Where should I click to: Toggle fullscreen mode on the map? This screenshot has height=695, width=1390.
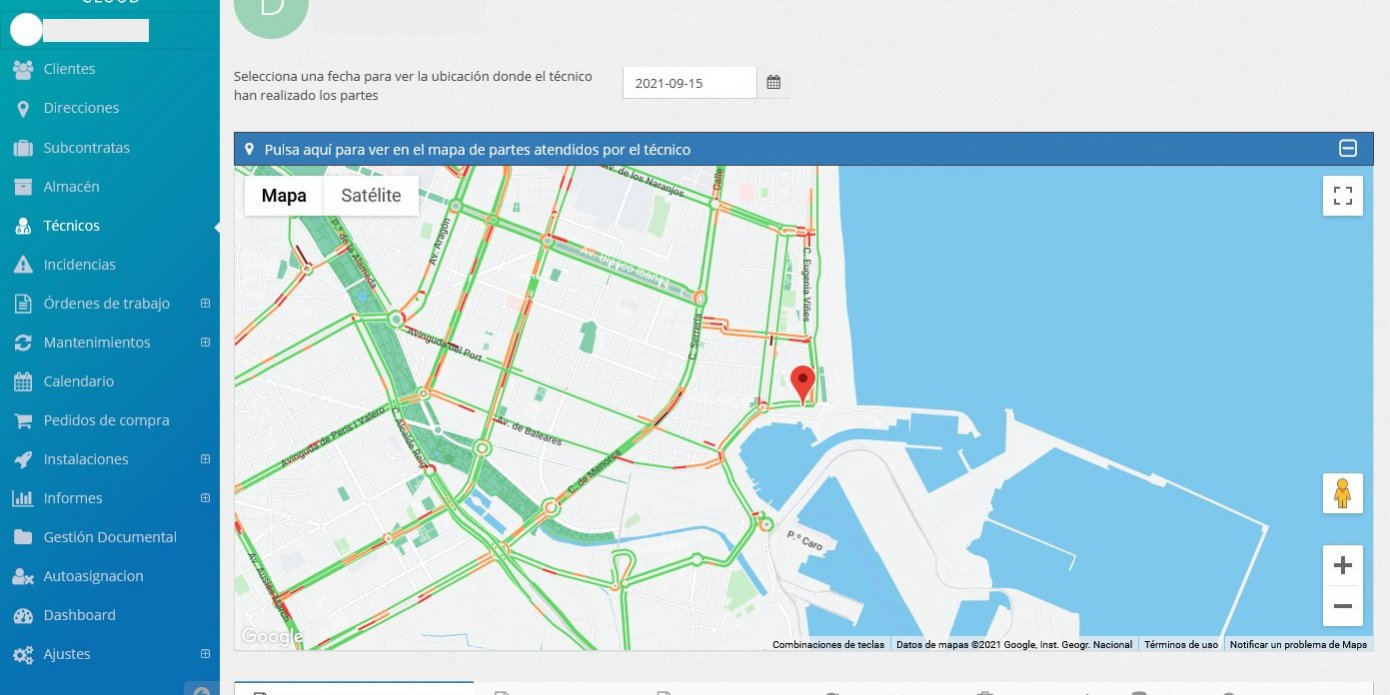[1342, 195]
